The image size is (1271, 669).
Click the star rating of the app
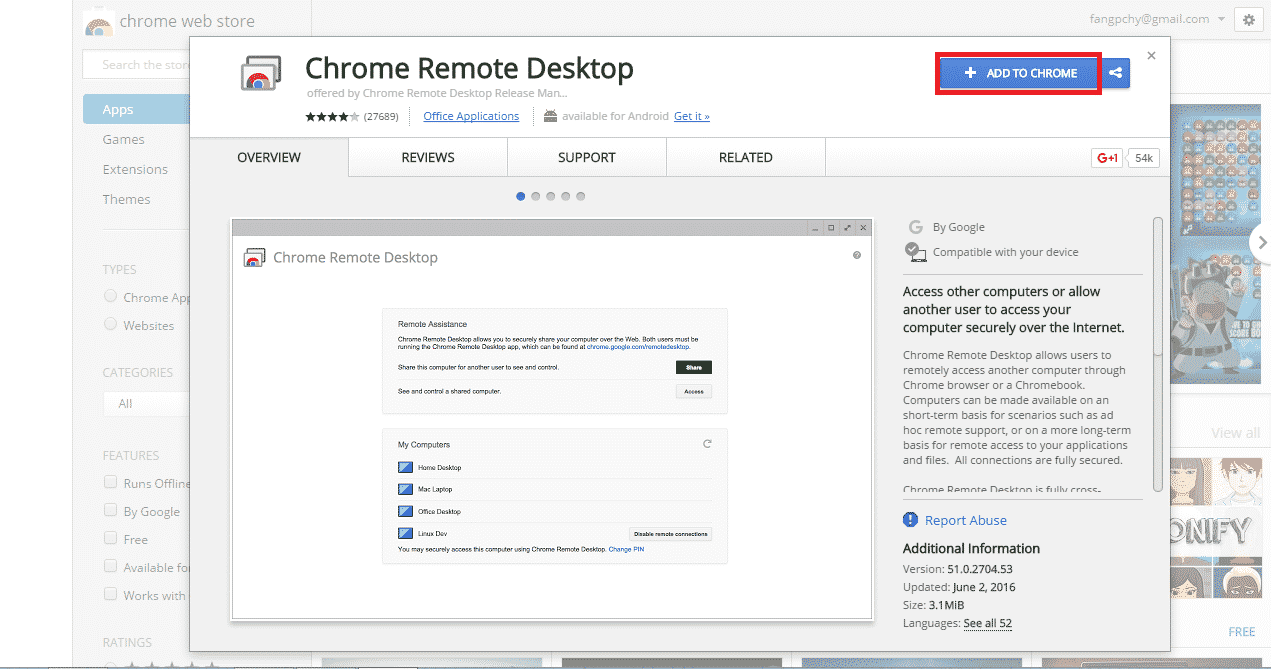[332, 116]
